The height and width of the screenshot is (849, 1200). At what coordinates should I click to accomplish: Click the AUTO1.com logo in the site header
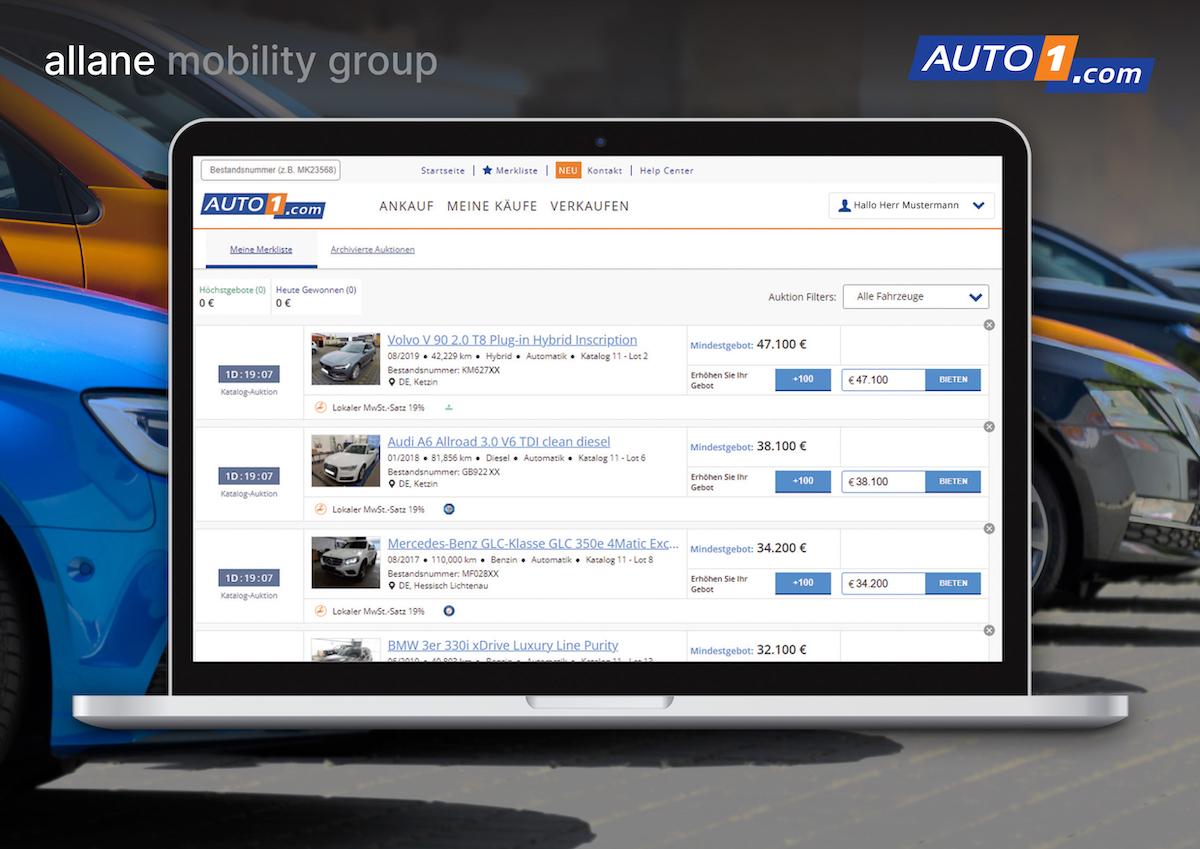[x=263, y=206]
